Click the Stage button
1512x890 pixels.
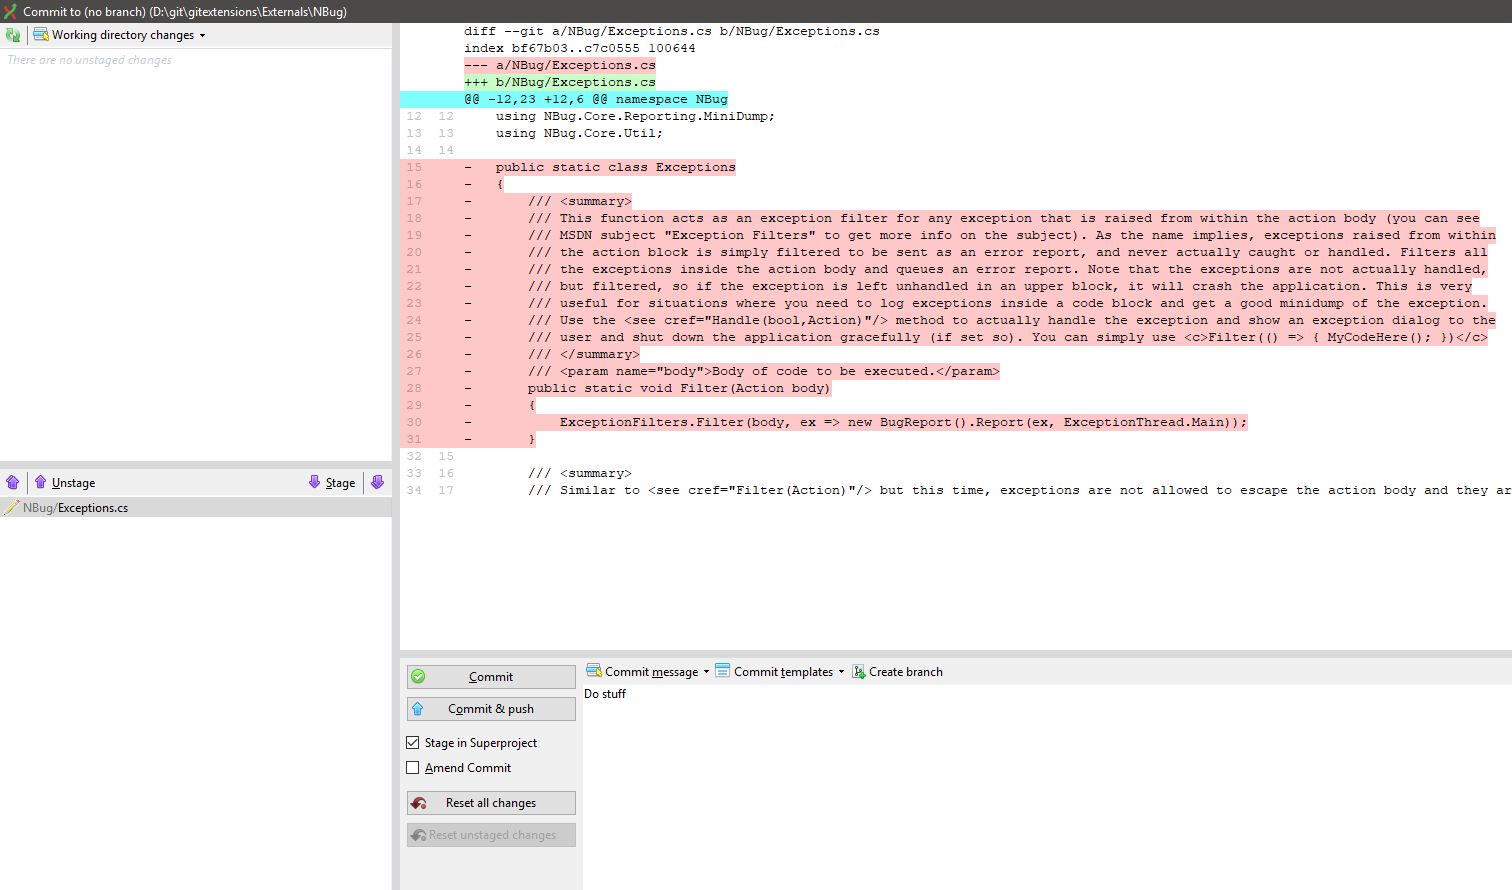(x=332, y=482)
